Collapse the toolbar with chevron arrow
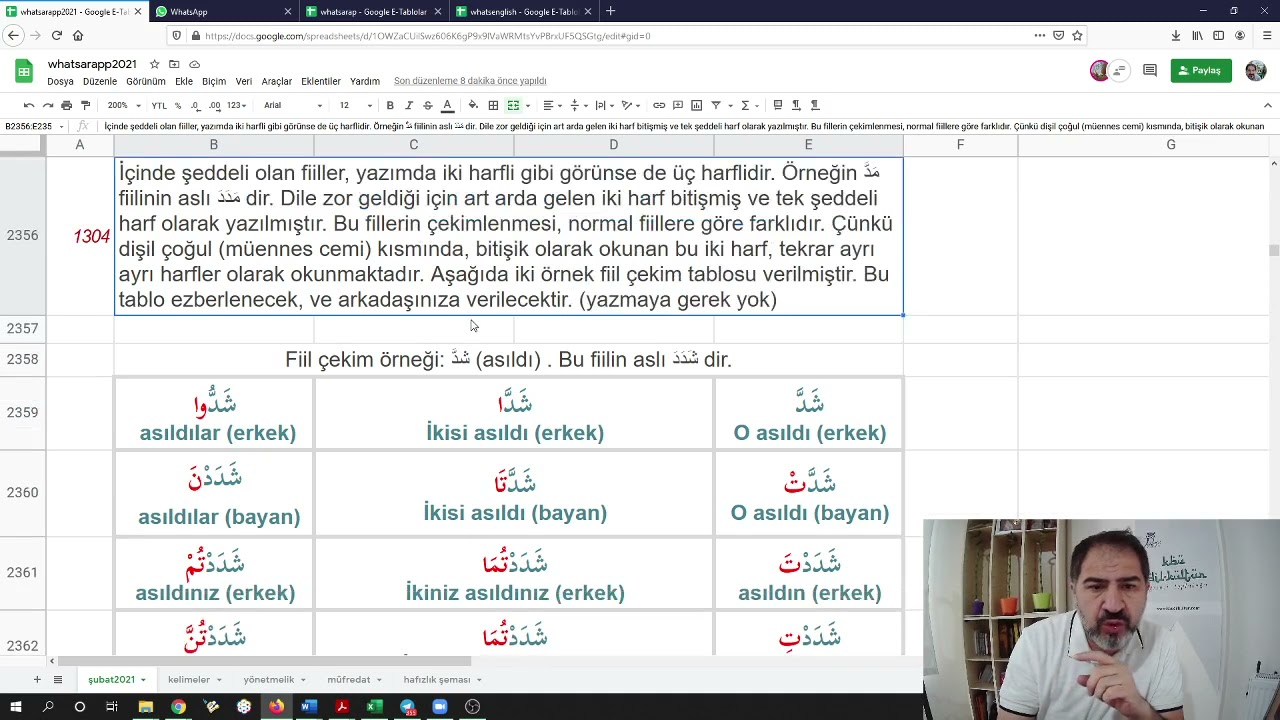 (x=1268, y=105)
